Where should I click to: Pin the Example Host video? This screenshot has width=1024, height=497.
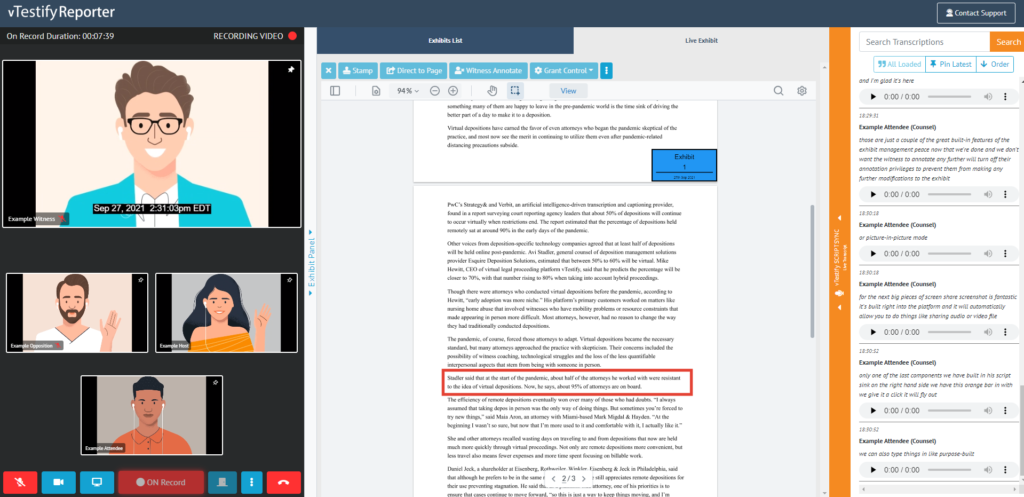point(289,280)
